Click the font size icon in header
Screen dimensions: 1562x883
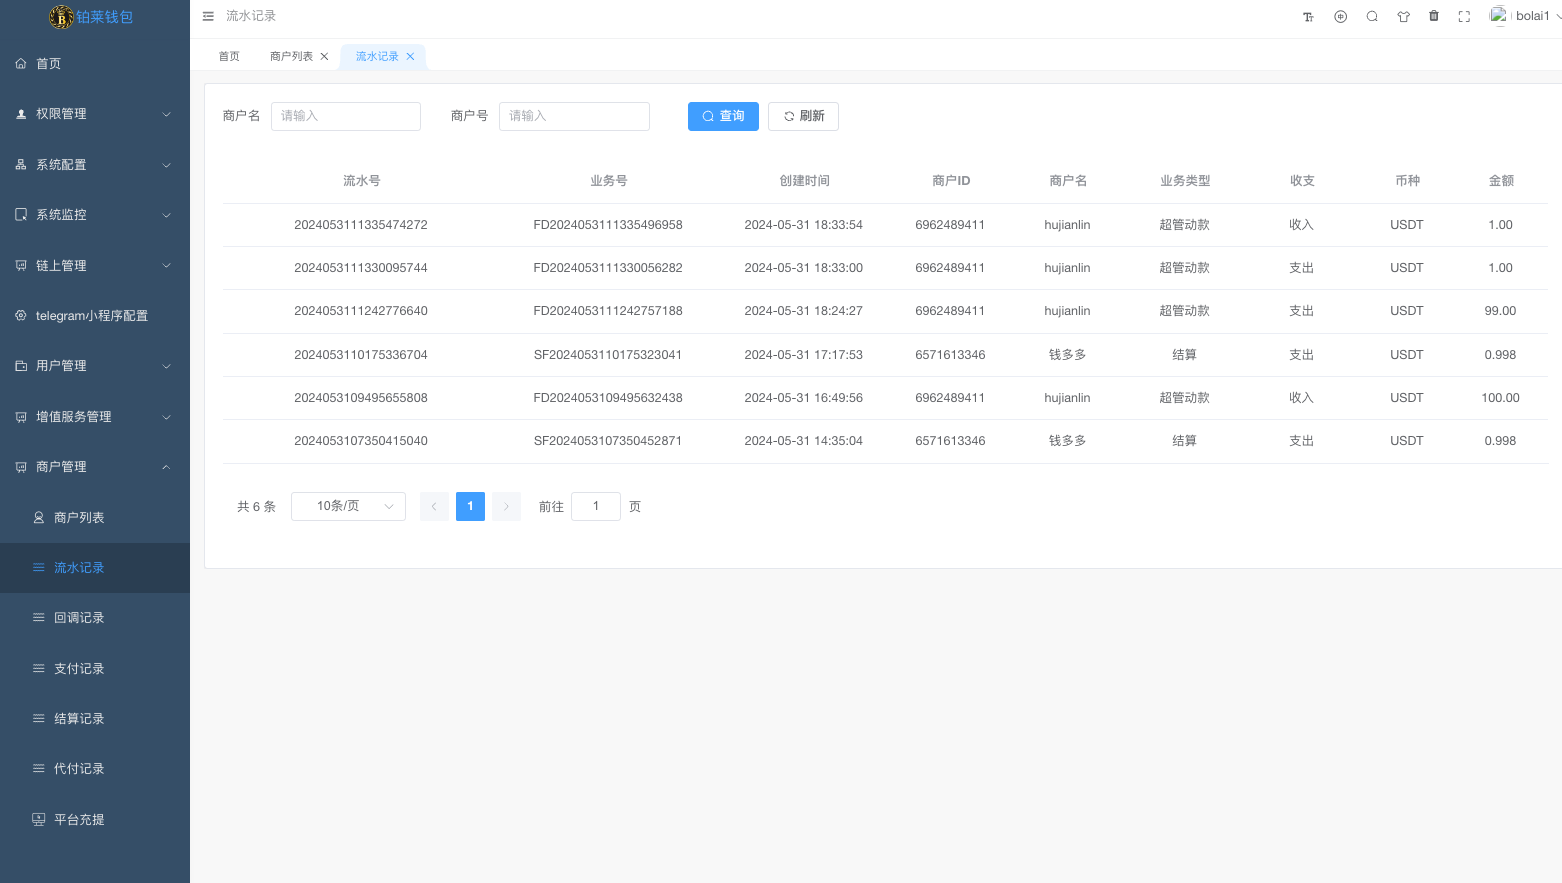tap(1308, 17)
